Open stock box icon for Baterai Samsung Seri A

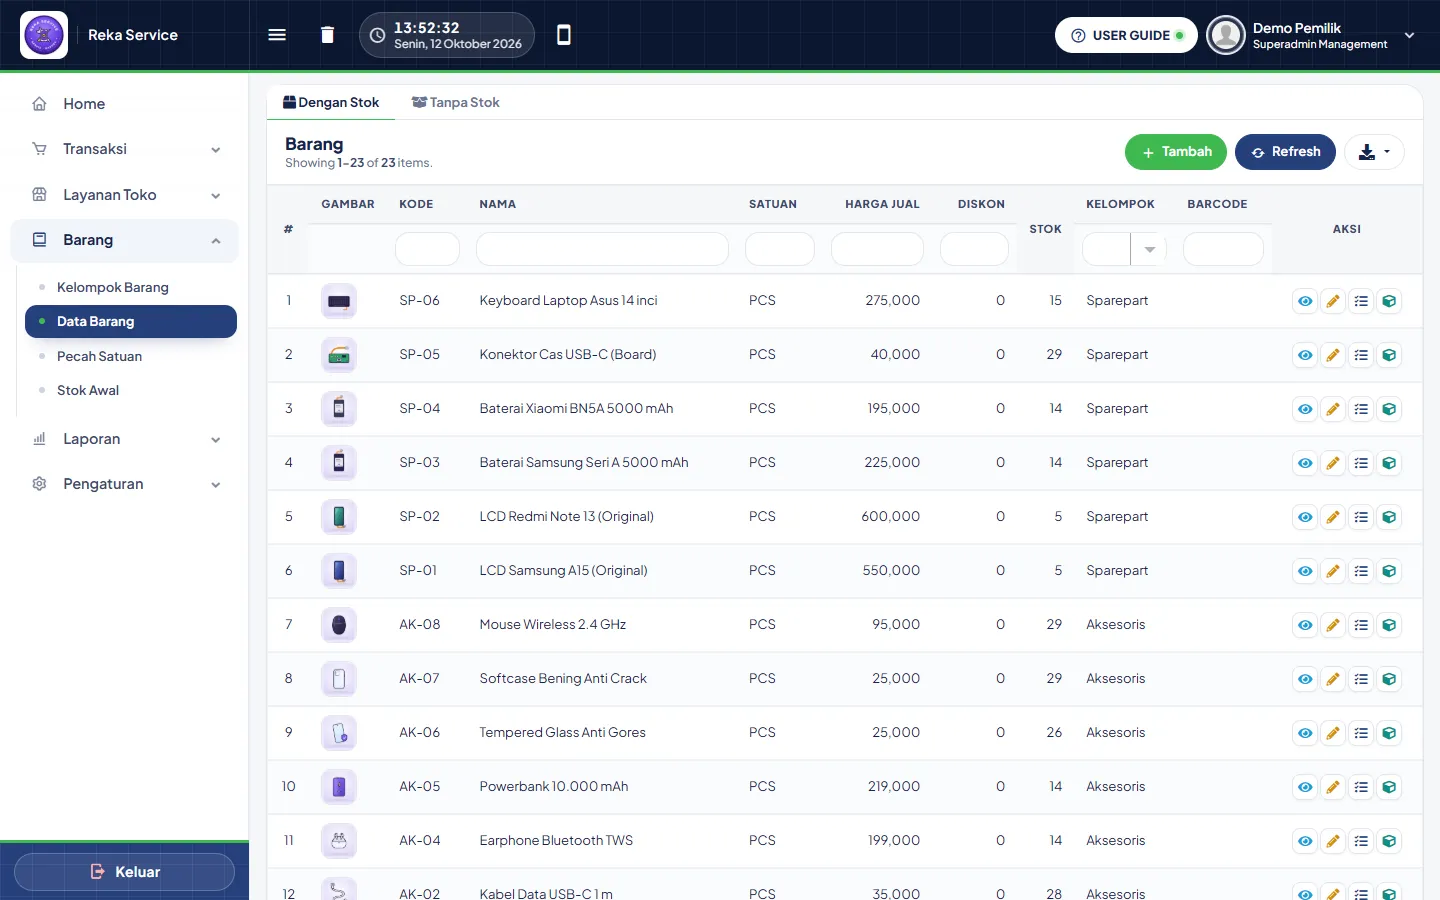(x=1389, y=463)
